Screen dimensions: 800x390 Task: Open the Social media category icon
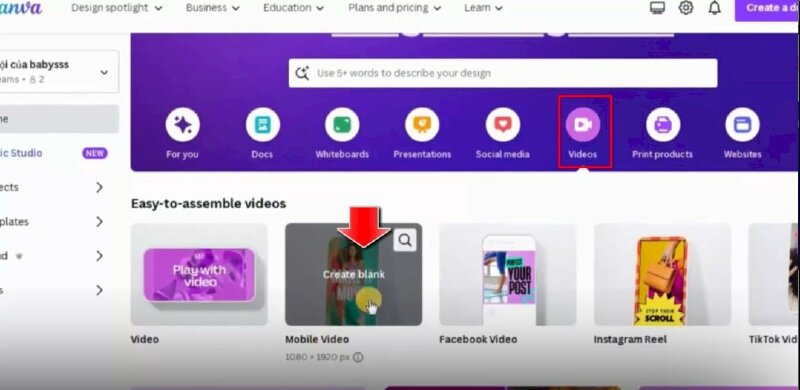pos(503,125)
